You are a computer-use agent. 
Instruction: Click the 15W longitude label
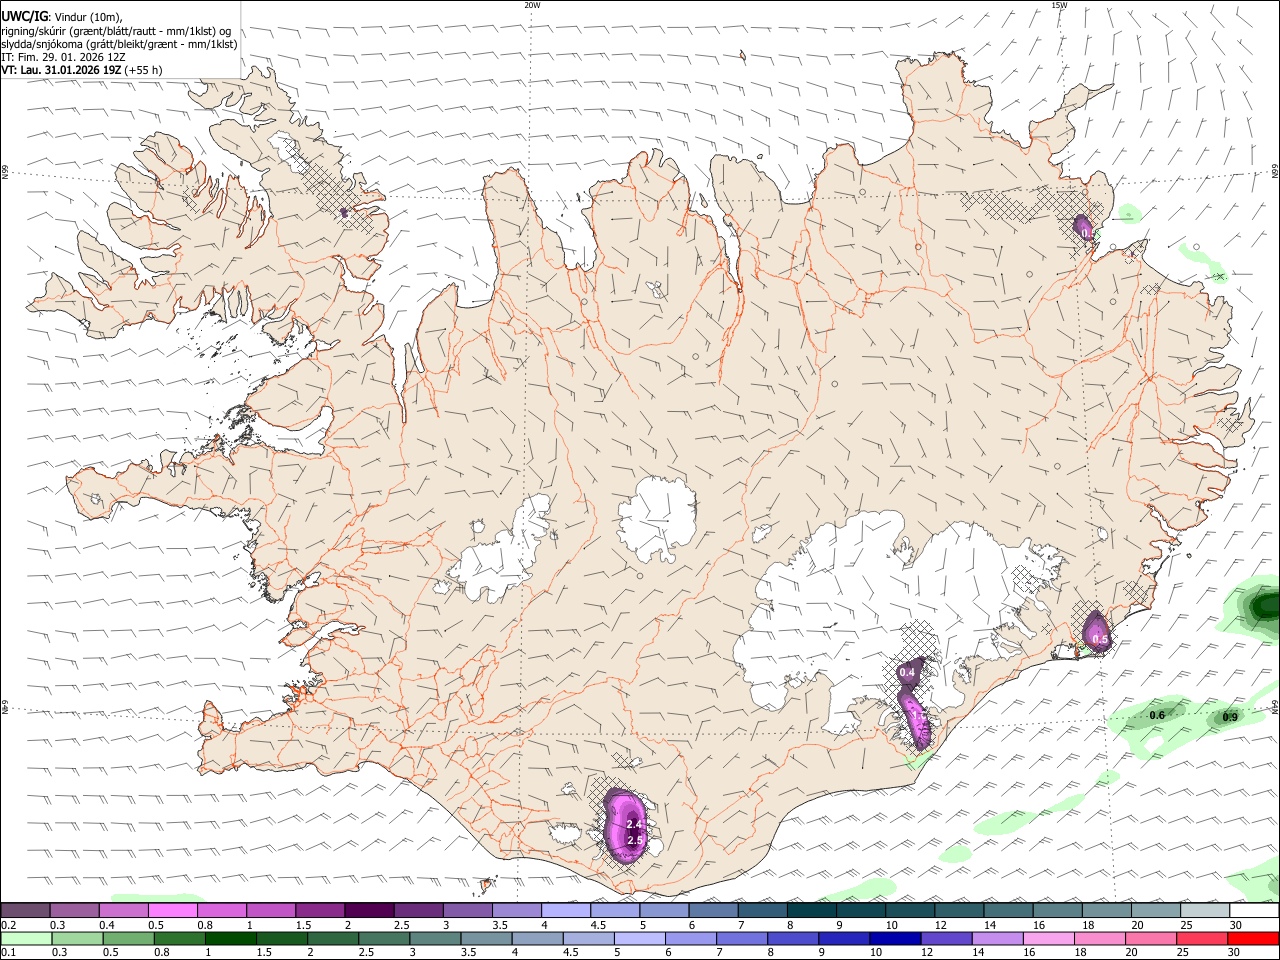[1059, 5]
